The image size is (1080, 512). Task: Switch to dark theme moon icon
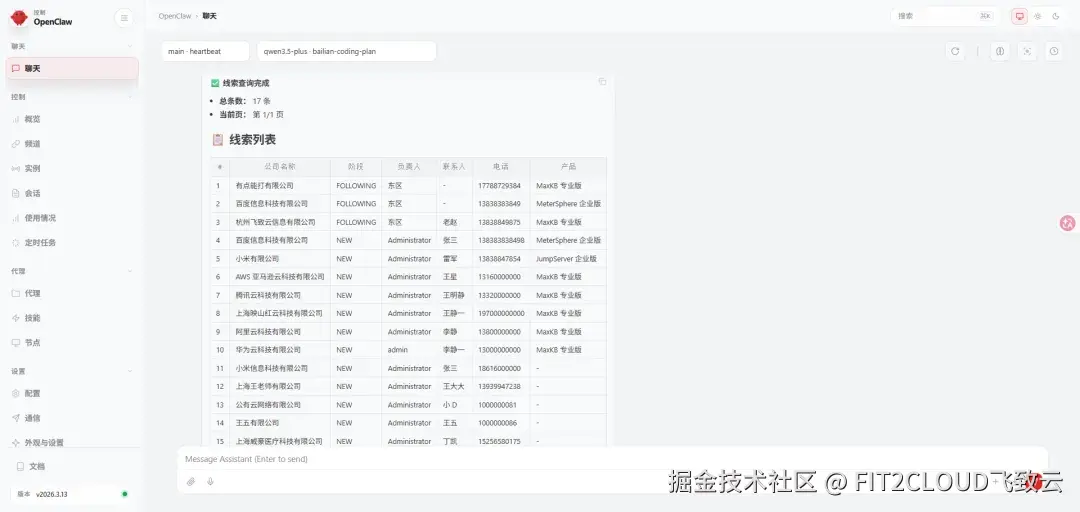click(x=1056, y=16)
